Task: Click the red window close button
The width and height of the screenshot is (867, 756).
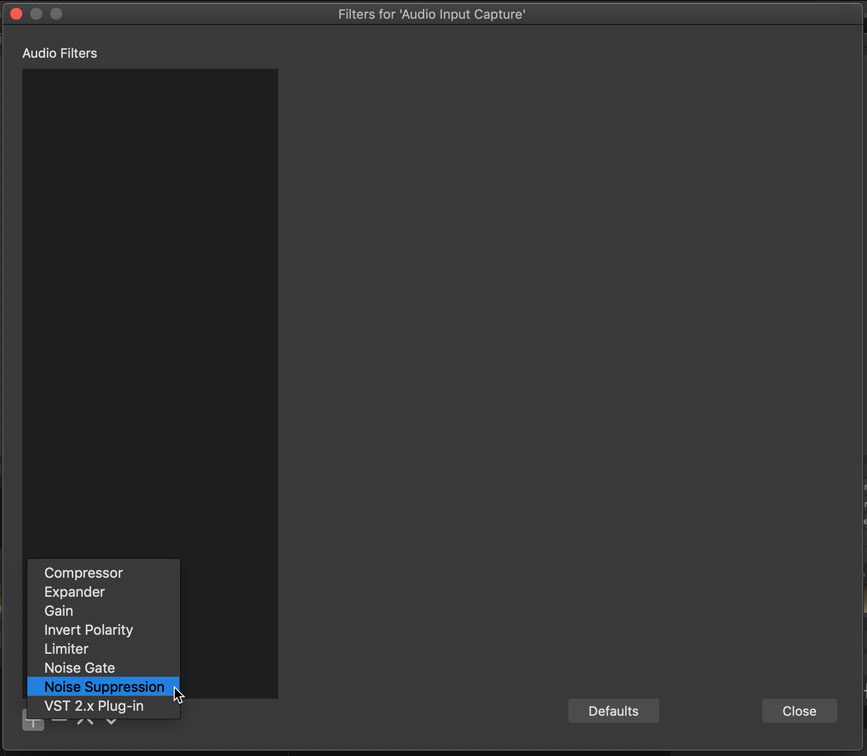Action: point(17,14)
